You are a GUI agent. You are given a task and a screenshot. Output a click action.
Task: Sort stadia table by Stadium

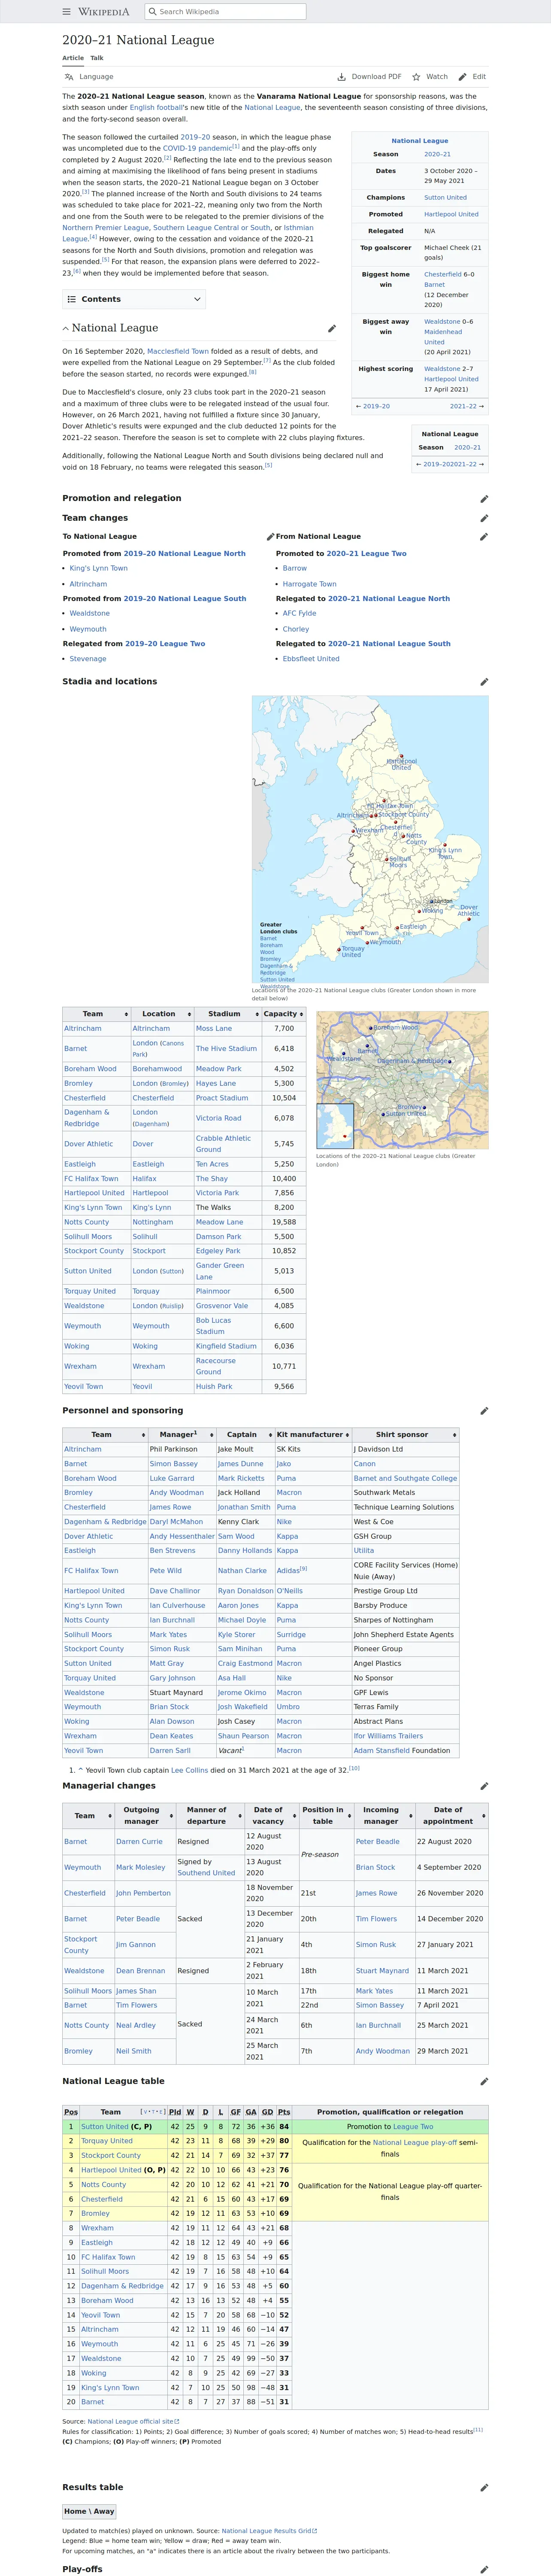pyautogui.click(x=227, y=1014)
